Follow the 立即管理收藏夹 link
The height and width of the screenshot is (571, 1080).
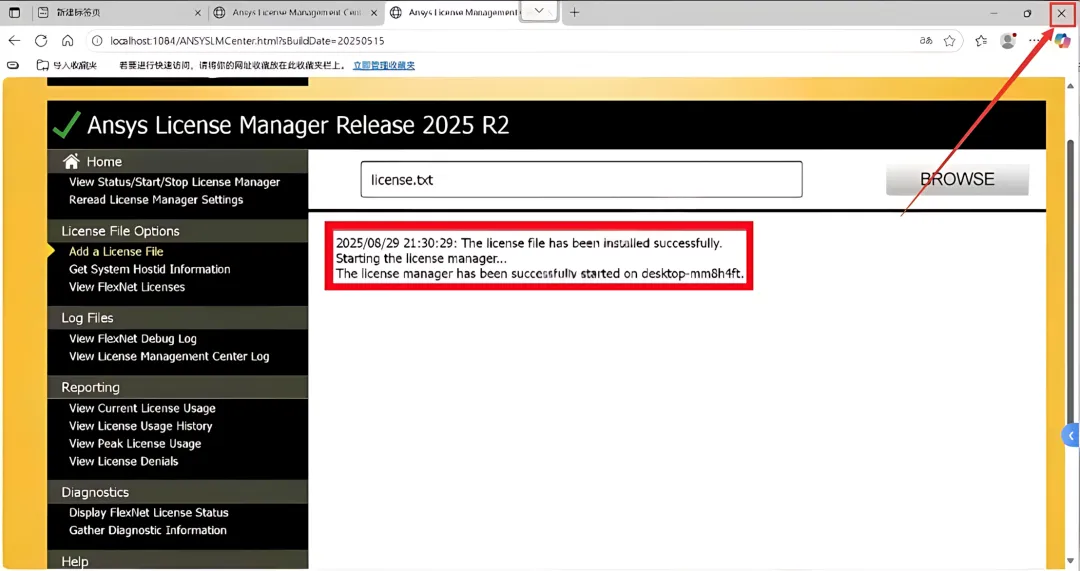384,65
